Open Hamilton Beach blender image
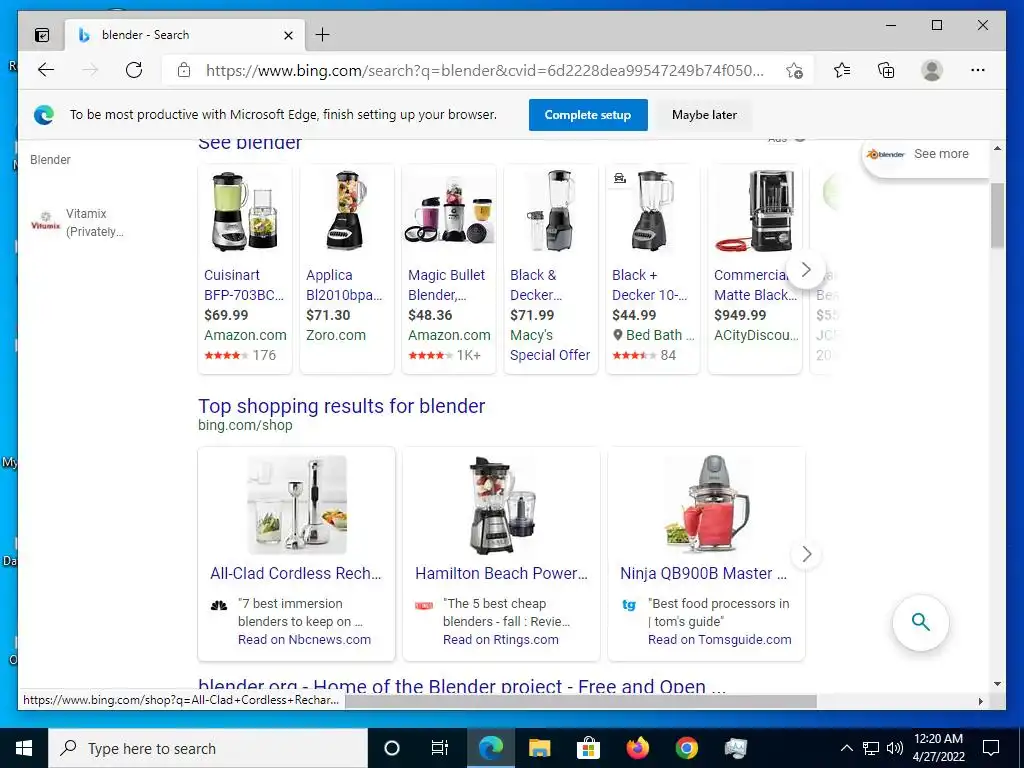The image size is (1024, 768). (x=502, y=505)
